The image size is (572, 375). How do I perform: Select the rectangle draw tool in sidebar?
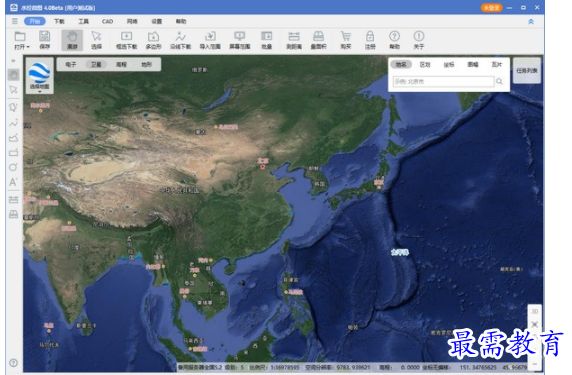click(13, 152)
